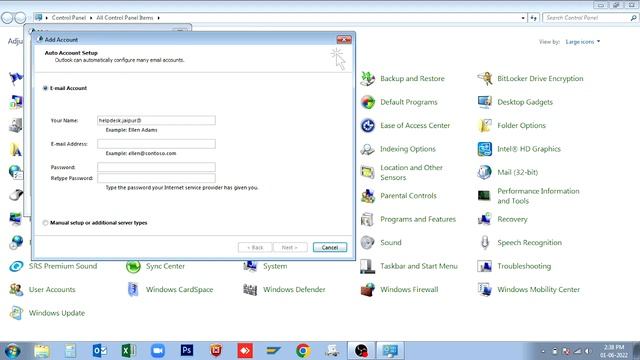This screenshot has height=360, width=640.
Task: Open Parental Controls icon
Action: [368, 196]
